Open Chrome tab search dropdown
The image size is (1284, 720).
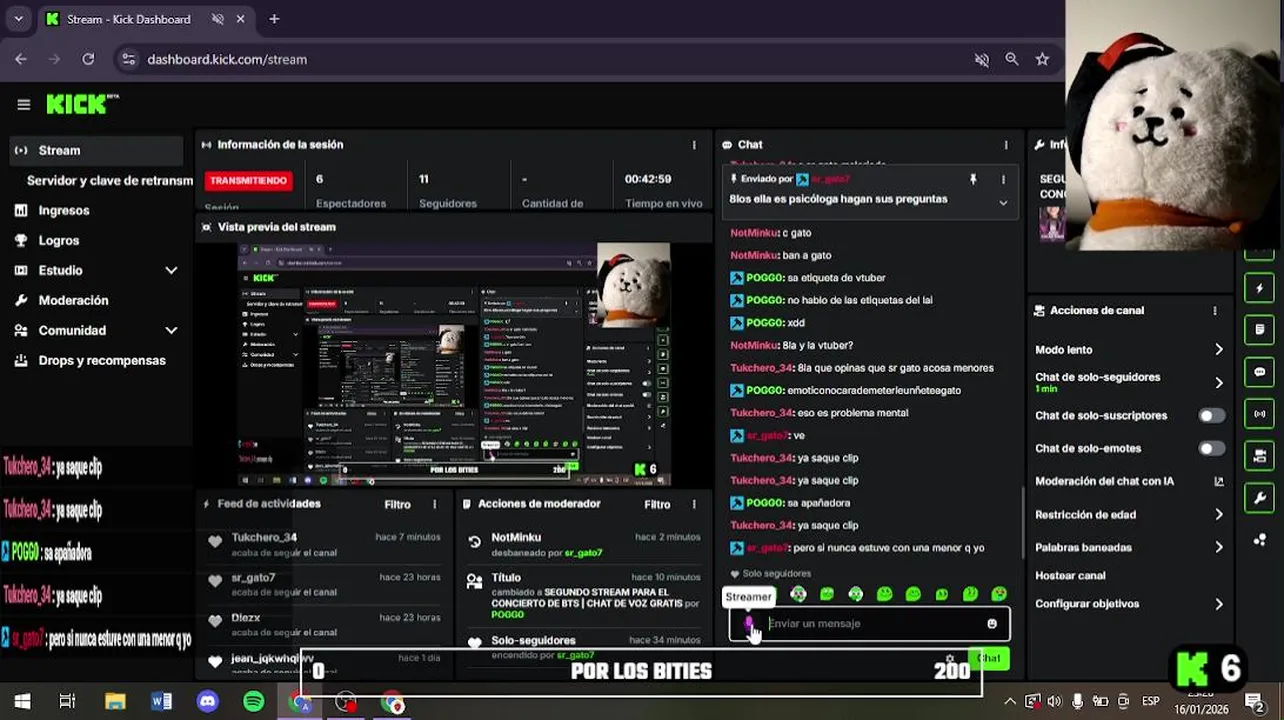click(x=19, y=18)
